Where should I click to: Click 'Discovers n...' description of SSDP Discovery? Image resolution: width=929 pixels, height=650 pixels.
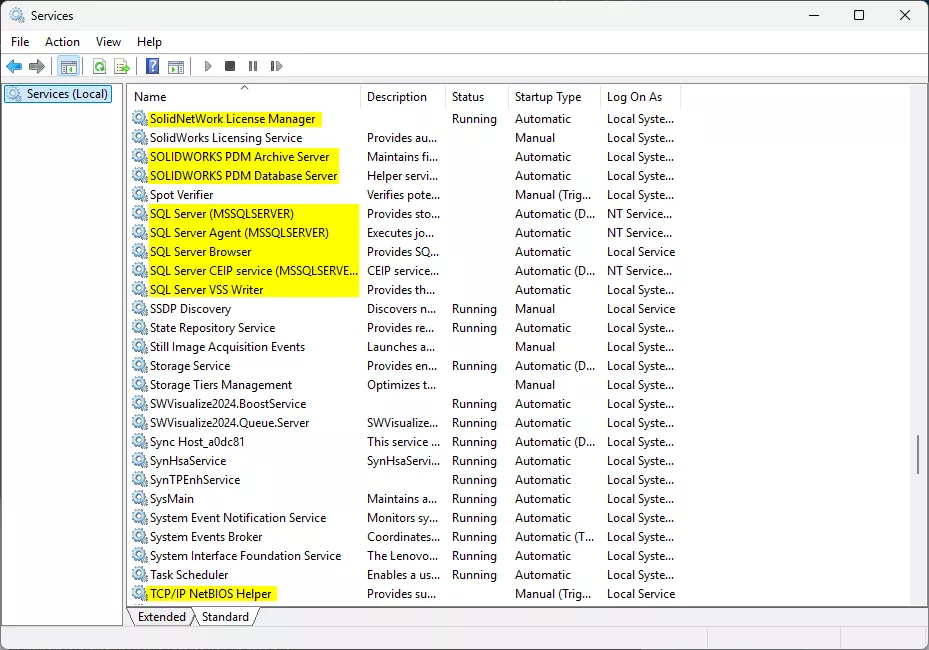(x=401, y=308)
